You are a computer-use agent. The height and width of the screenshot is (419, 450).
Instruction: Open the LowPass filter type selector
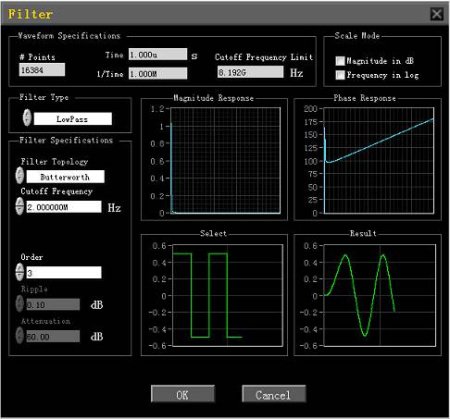pyautogui.click(x=73, y=119)
